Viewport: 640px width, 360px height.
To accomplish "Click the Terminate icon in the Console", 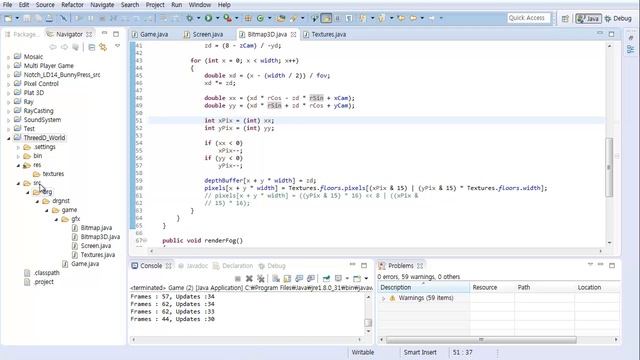I will coord(238,278).
